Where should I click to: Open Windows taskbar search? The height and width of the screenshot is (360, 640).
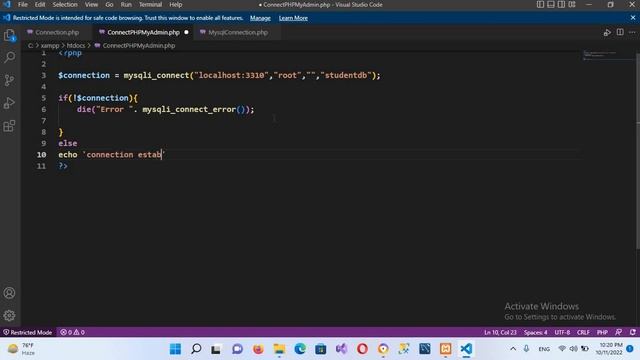pyautogui.click(x=196, y=349)
